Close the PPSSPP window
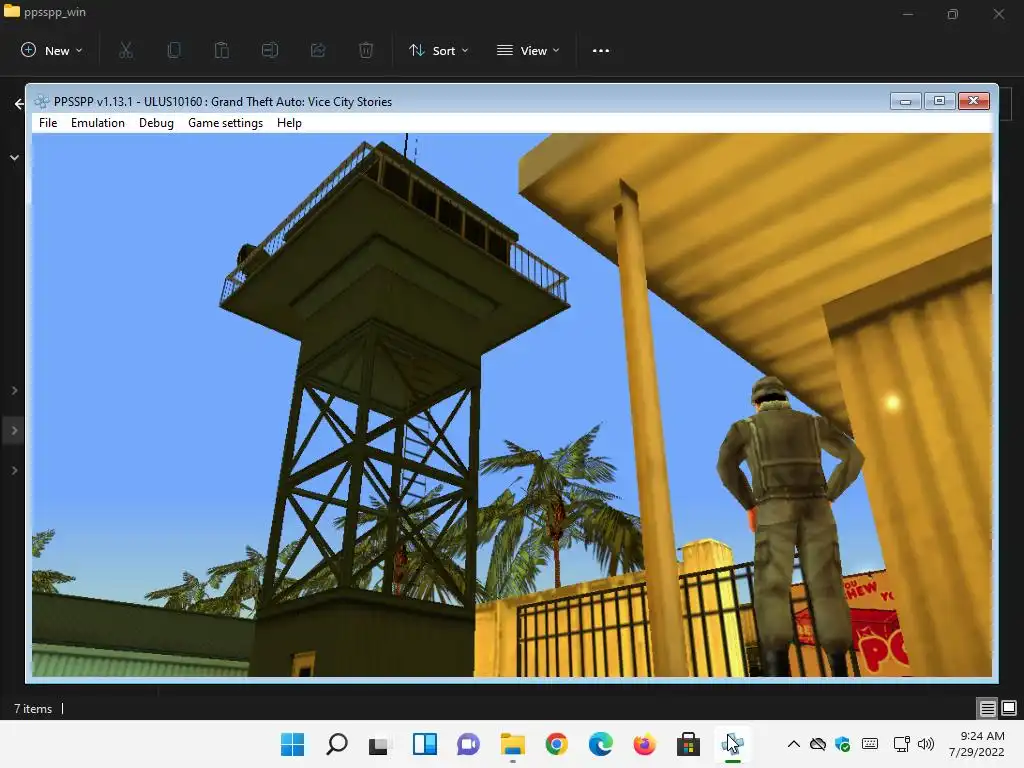The width and height of the screenshot is (1024, 768). coord(974,101)
